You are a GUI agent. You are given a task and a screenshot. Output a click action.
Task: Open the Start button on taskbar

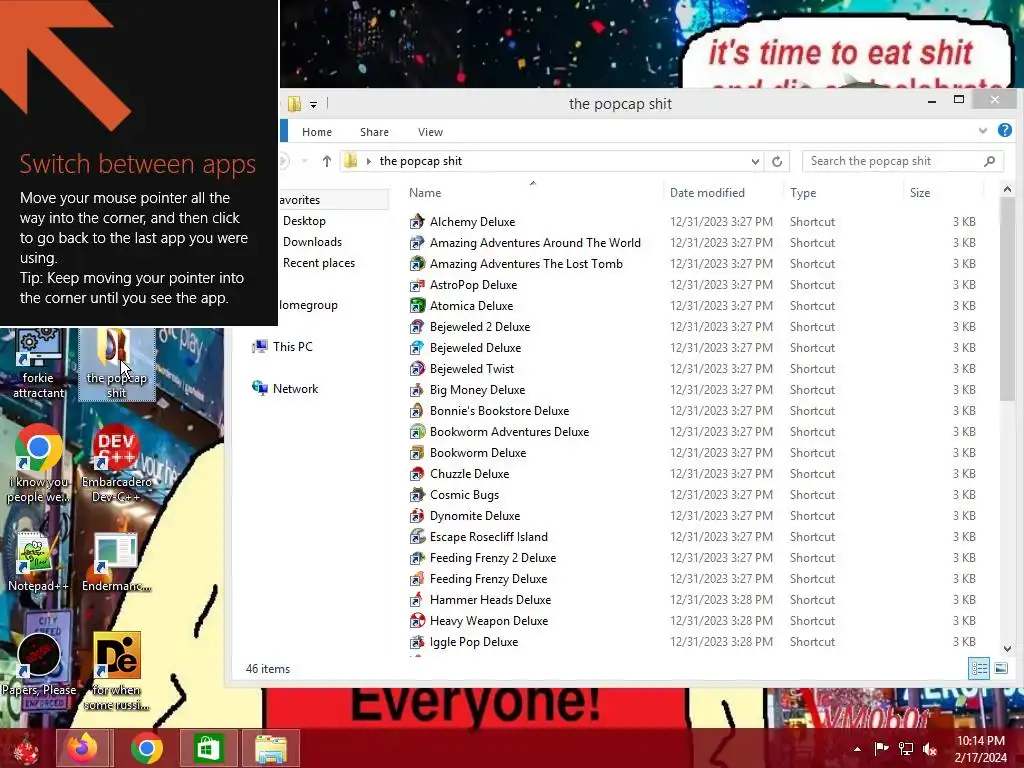(x=25, y=749)
